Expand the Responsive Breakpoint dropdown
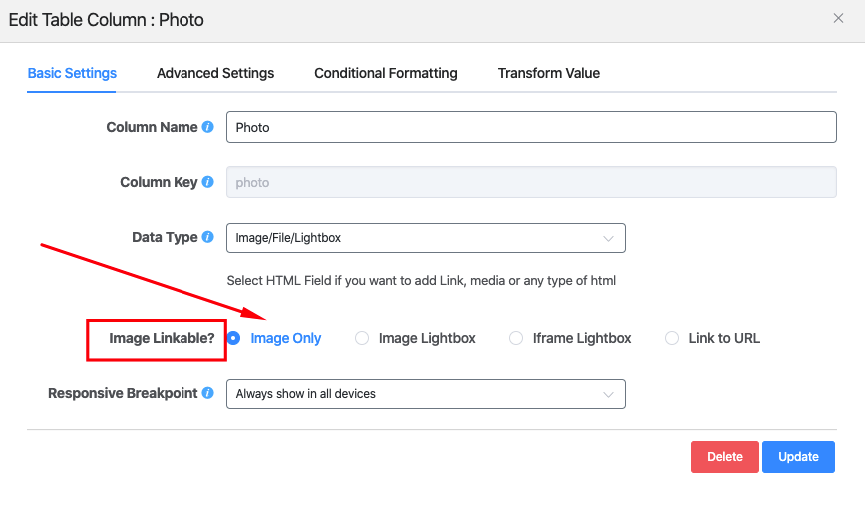Screen dimensions: 865x511 (x=425, y=394)
